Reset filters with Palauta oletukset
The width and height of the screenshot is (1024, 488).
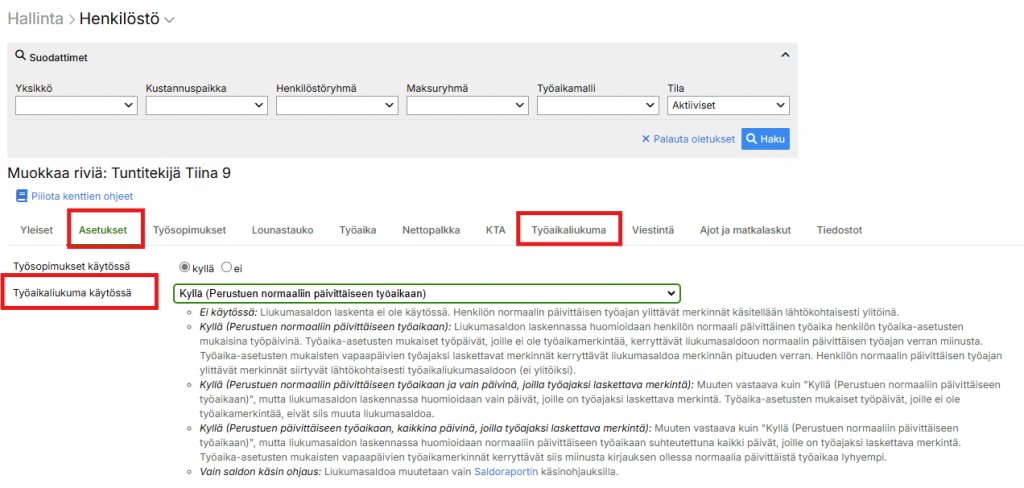point(688,139)
